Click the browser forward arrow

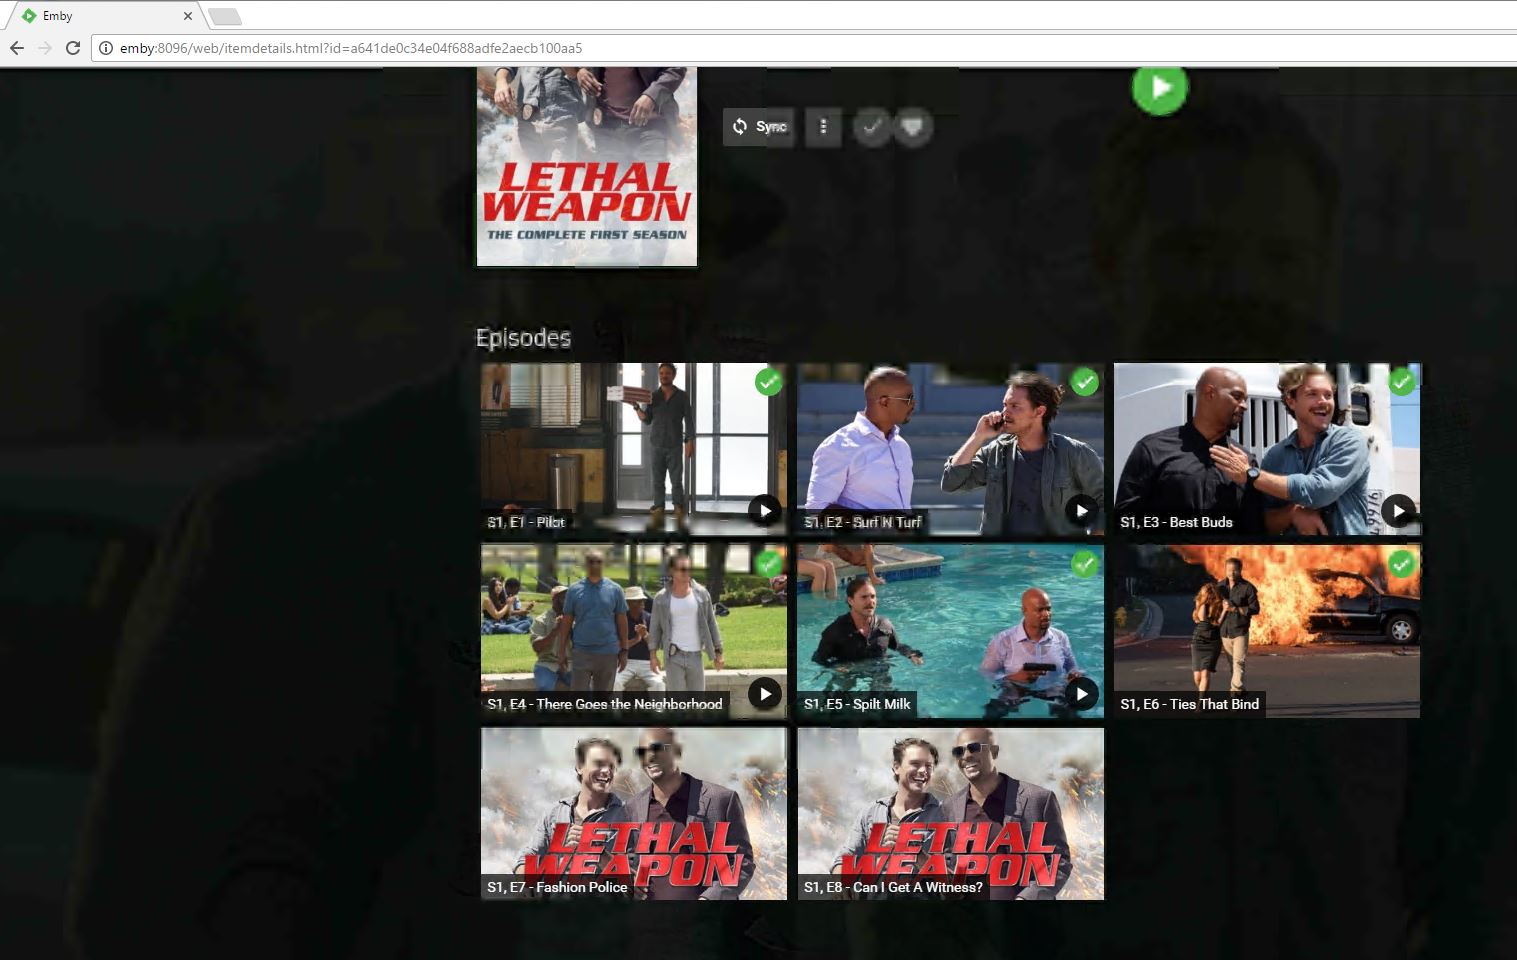point(45,48)
